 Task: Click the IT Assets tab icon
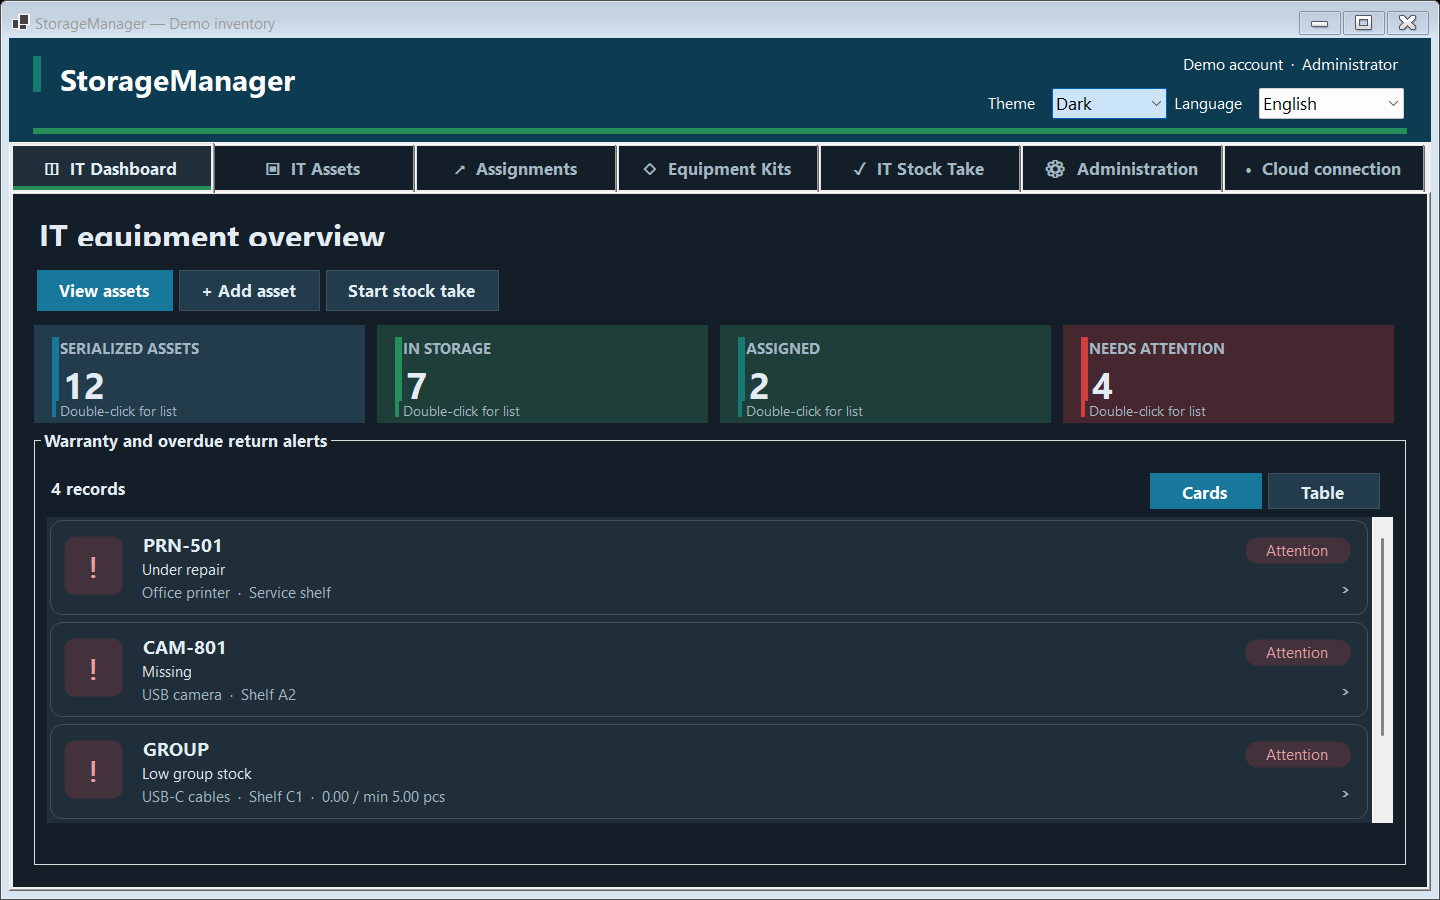(273, 169)
